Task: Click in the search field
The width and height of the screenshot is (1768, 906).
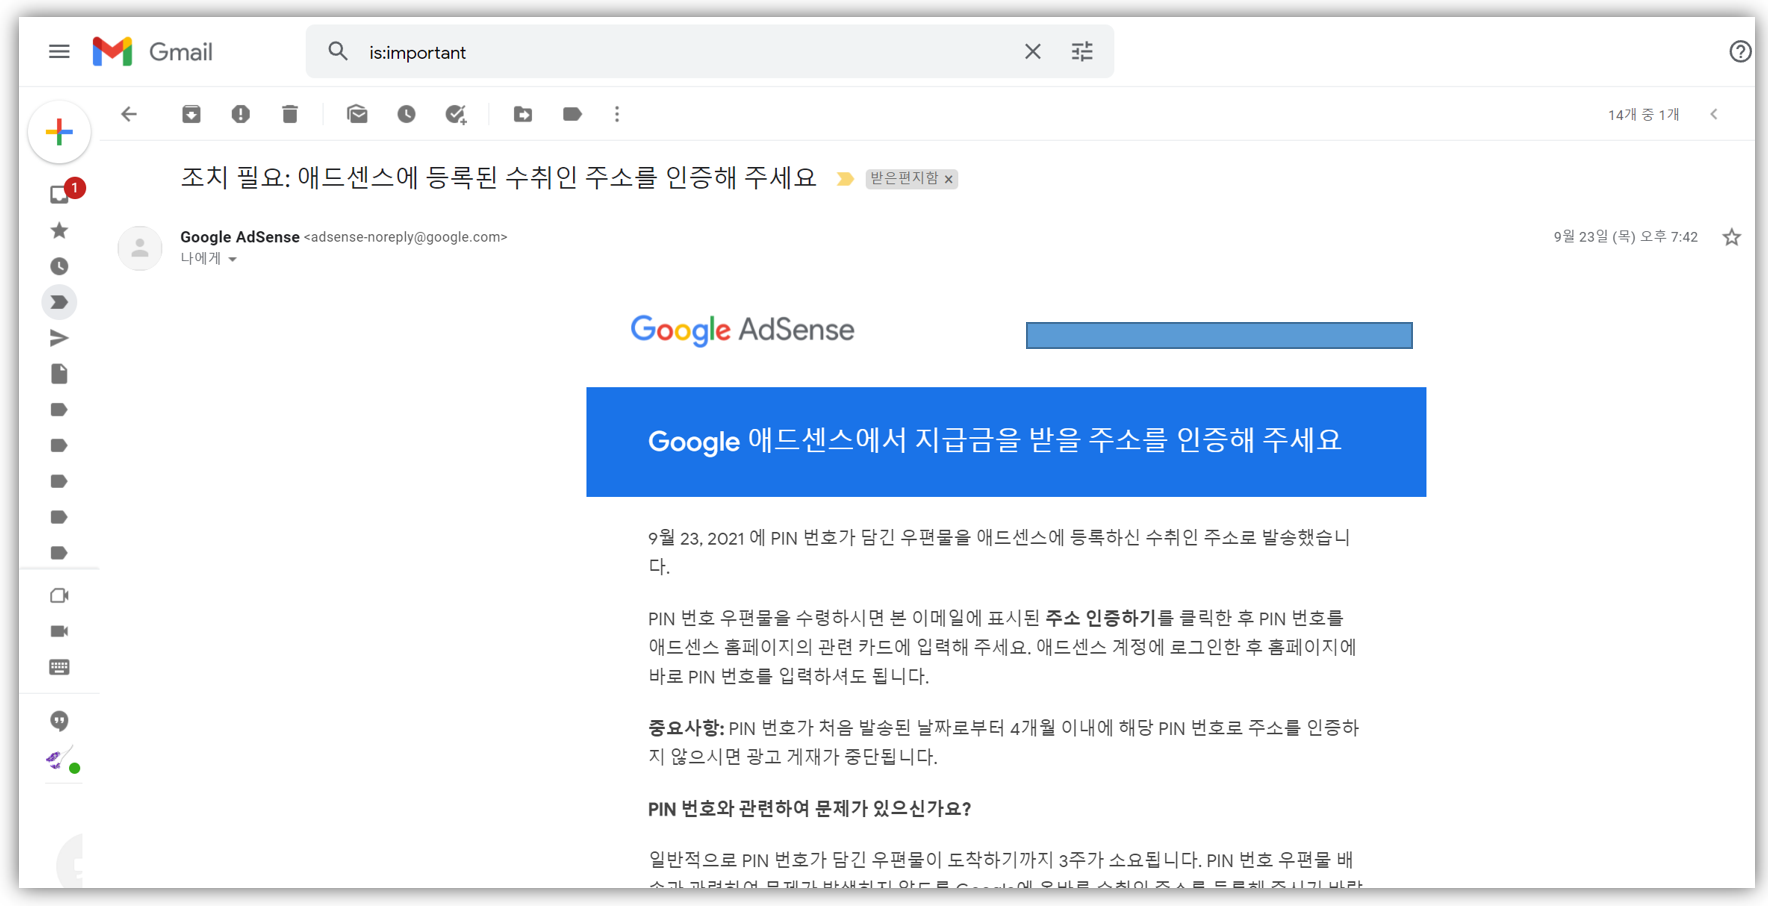Action: coord(690,52)
